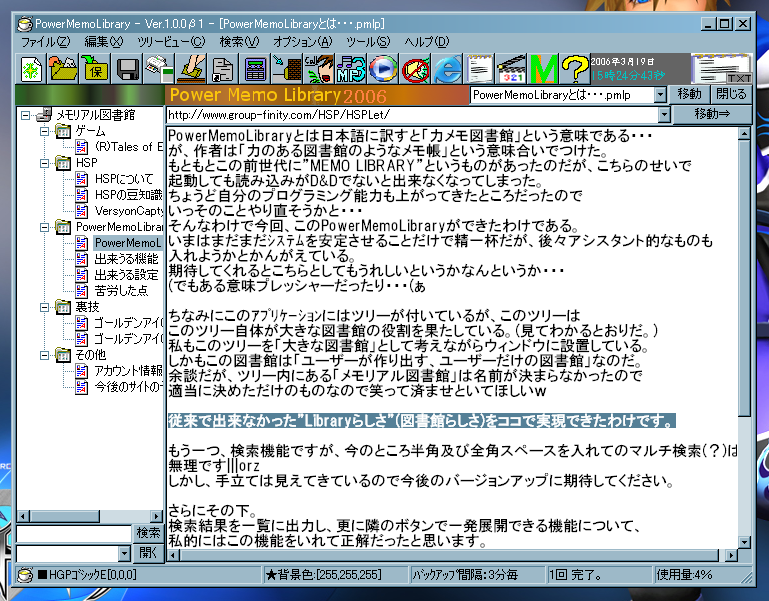
Task: Click the MP3 music note icon
Action: pos(351,69)
